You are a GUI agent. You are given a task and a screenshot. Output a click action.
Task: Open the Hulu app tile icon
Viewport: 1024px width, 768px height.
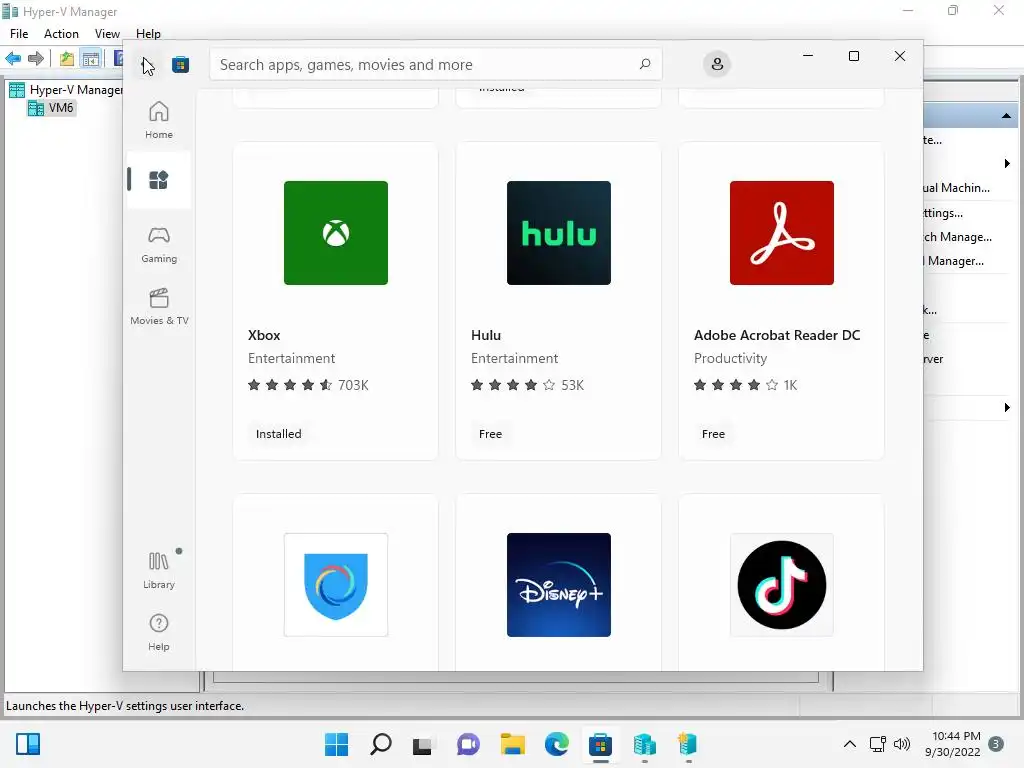[559, 232]
